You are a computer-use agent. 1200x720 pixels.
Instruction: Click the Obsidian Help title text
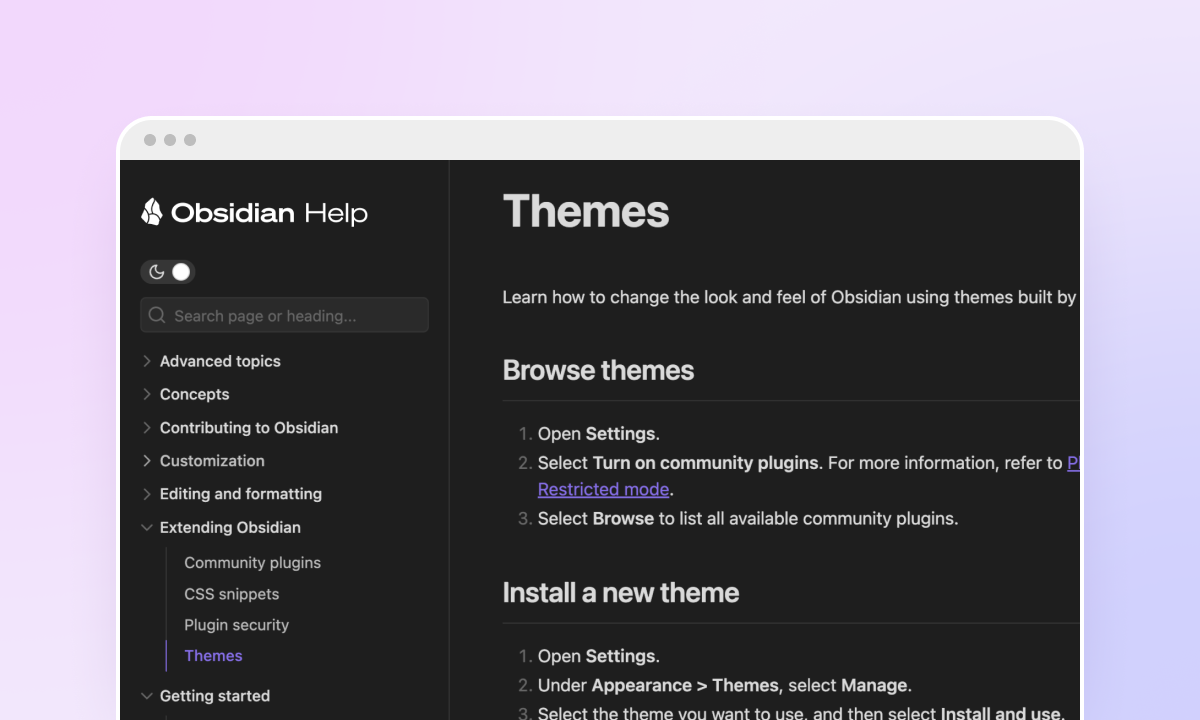(269, 213)
